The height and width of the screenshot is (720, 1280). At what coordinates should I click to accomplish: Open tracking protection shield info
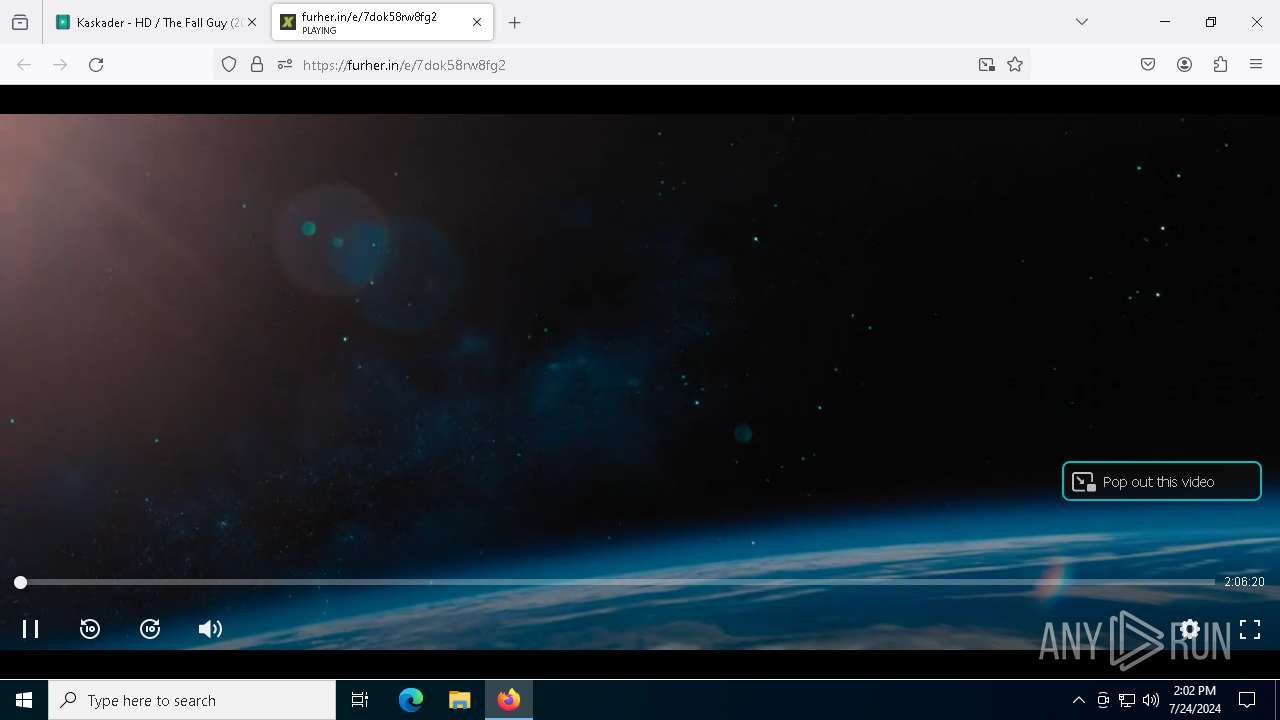pos(229,65)
